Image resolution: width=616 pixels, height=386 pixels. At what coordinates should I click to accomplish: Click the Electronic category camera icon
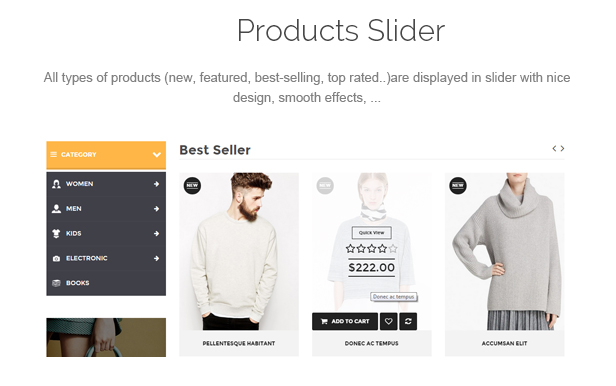(56, 258)
